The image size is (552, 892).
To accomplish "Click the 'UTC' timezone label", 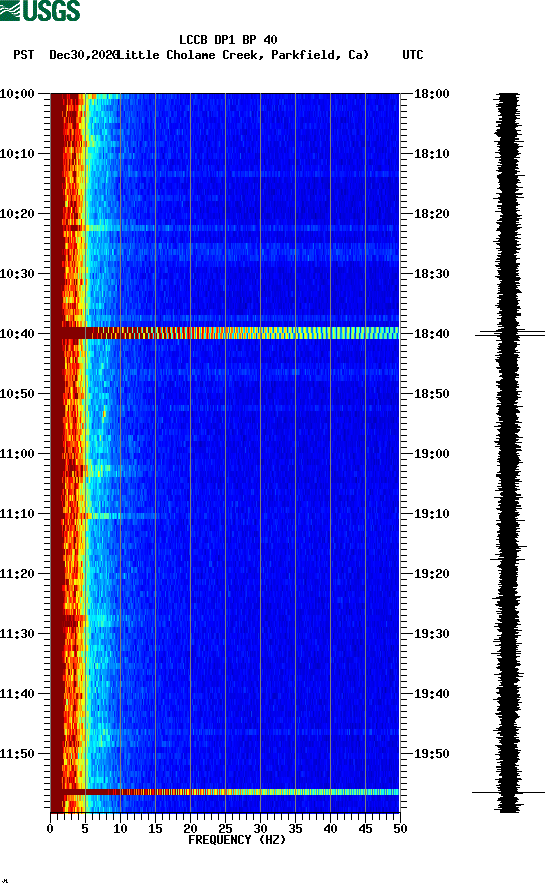I will pos(413,55).
